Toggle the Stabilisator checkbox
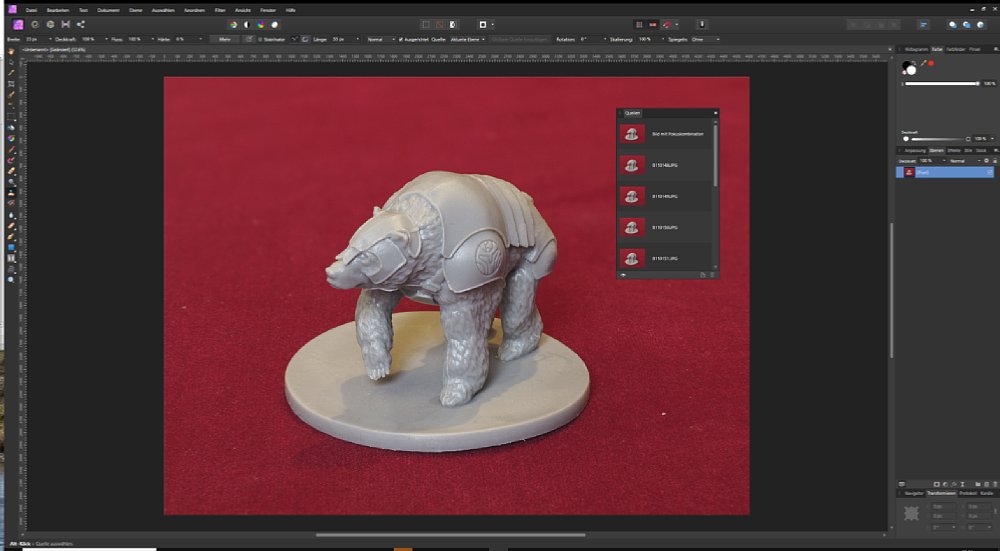Screen dimensions: 1000x551 pyautogui.click(x=261, y=39)
